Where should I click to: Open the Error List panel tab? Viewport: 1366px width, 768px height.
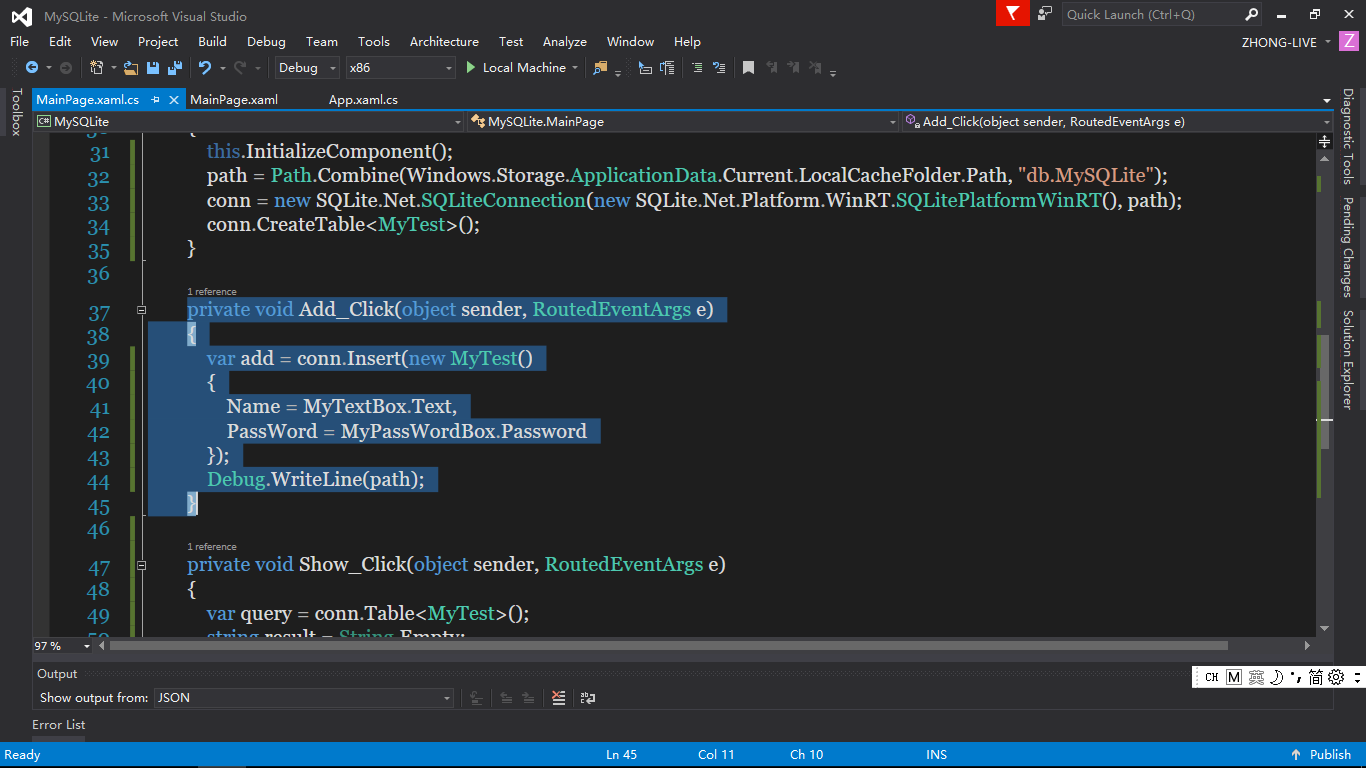[59, 725]
